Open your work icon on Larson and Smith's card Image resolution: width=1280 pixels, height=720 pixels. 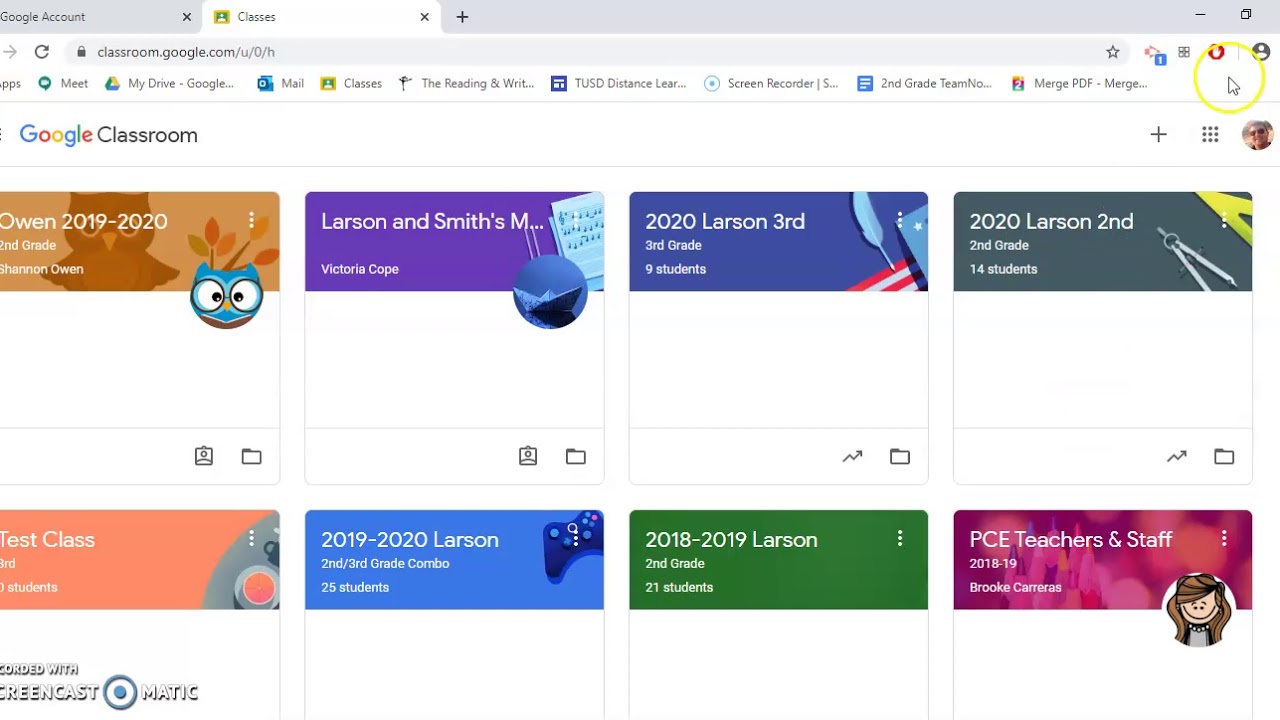(x=528, y=456)
